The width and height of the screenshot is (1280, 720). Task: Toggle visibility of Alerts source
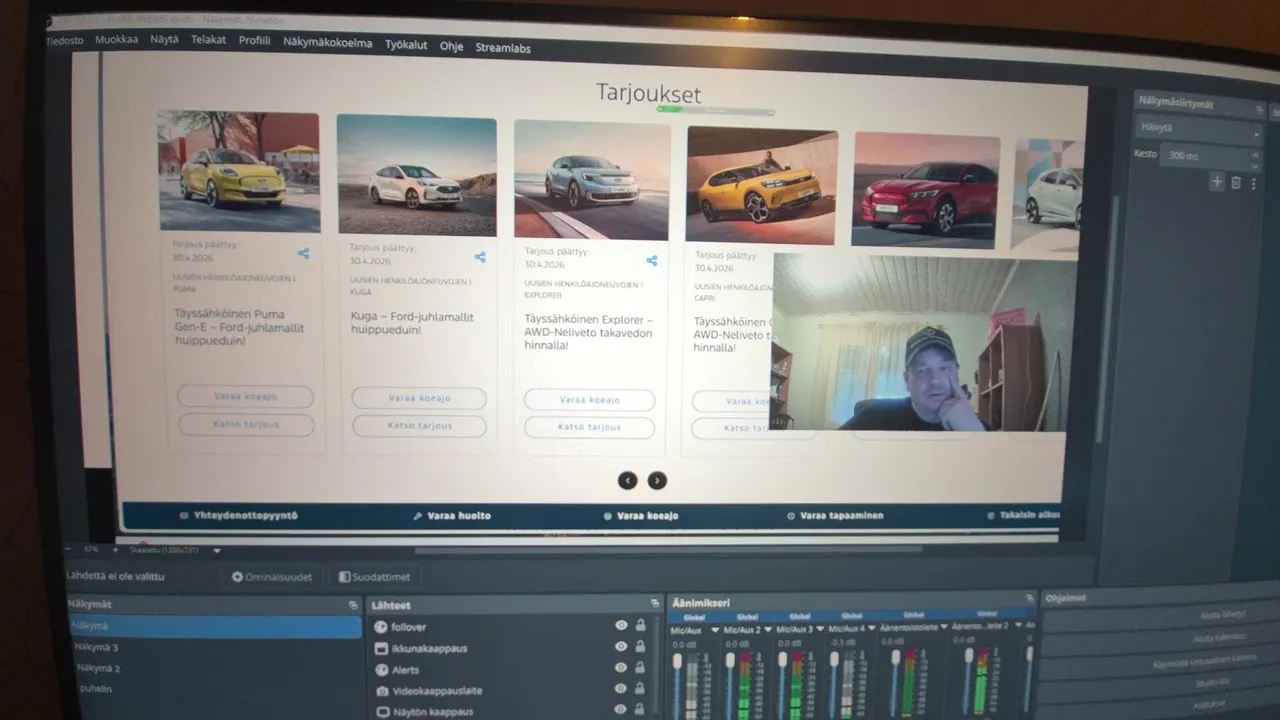(x=621, y=667)
